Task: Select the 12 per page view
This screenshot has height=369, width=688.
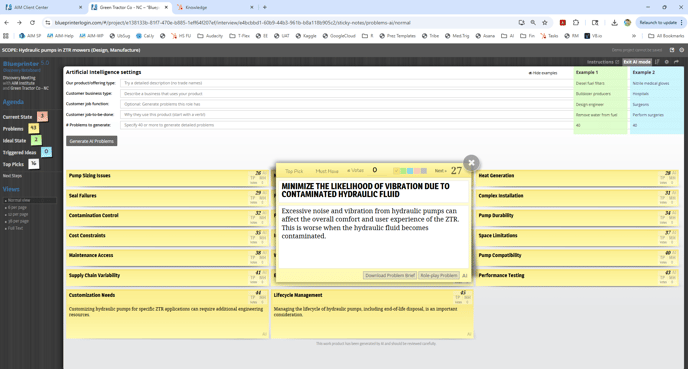Action: [x=18, y=214]
